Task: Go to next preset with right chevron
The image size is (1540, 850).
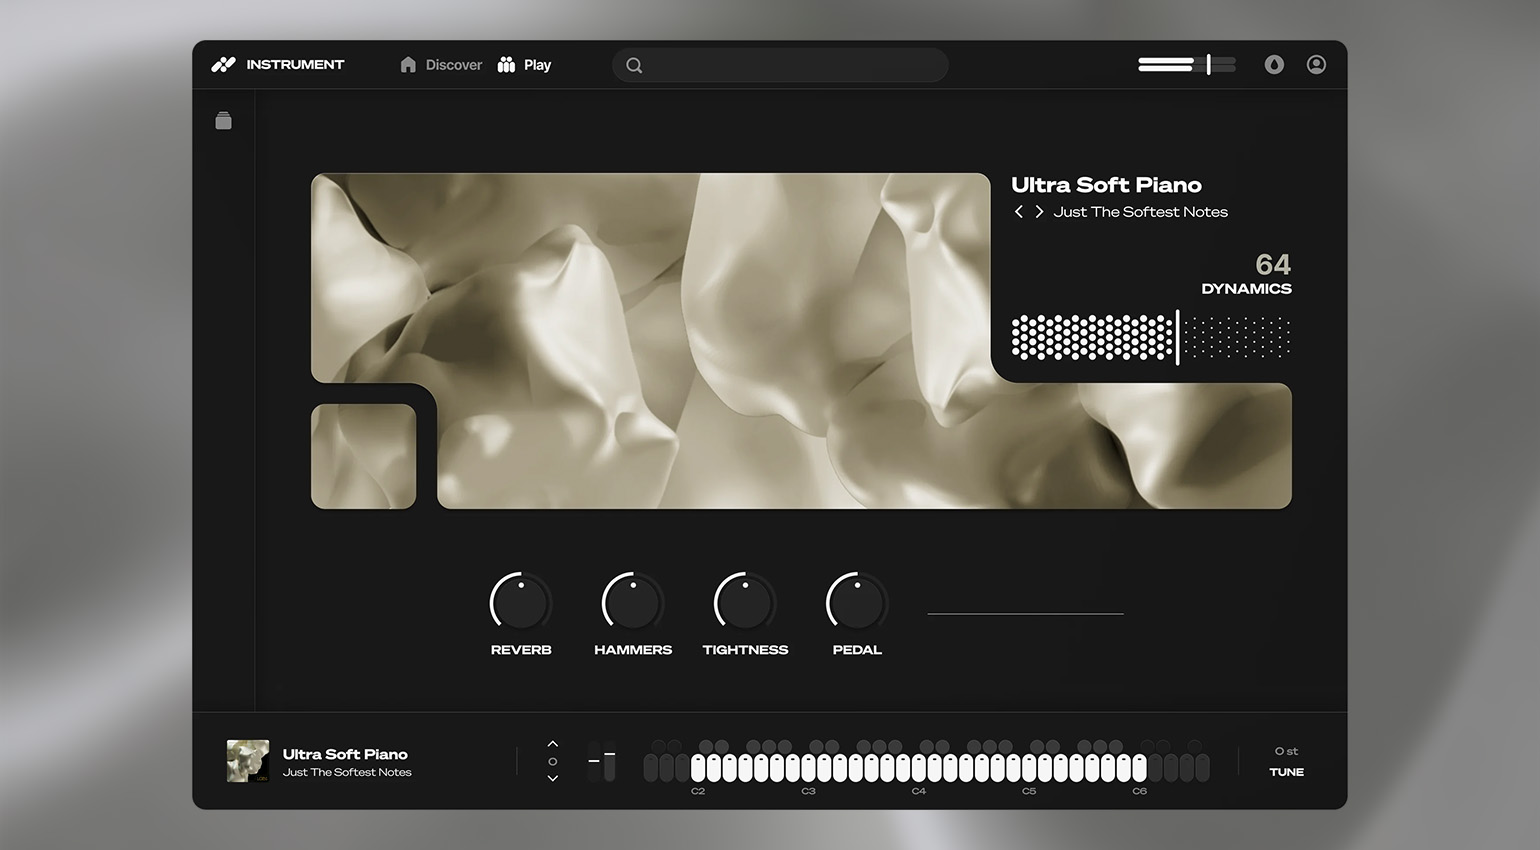Action: tap(1039, 212)
